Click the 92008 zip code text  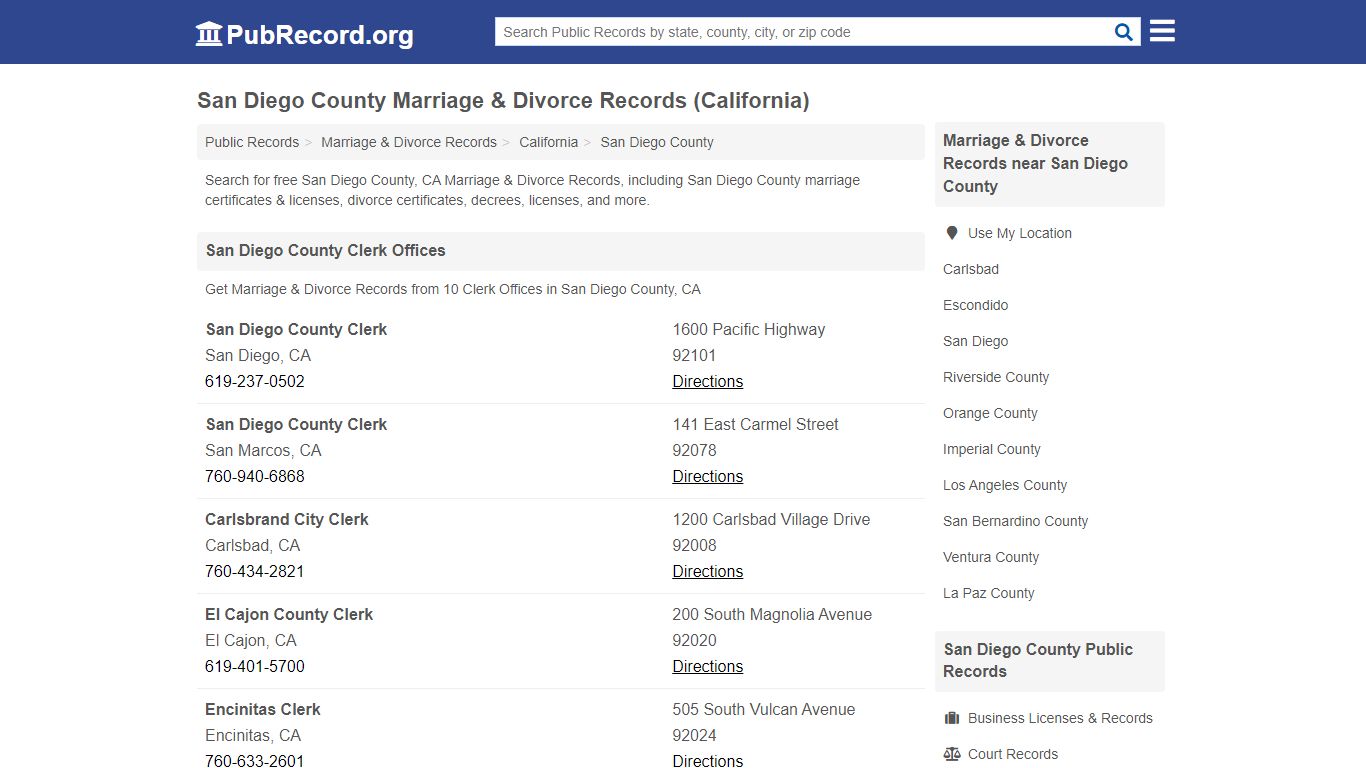(694, 545)
